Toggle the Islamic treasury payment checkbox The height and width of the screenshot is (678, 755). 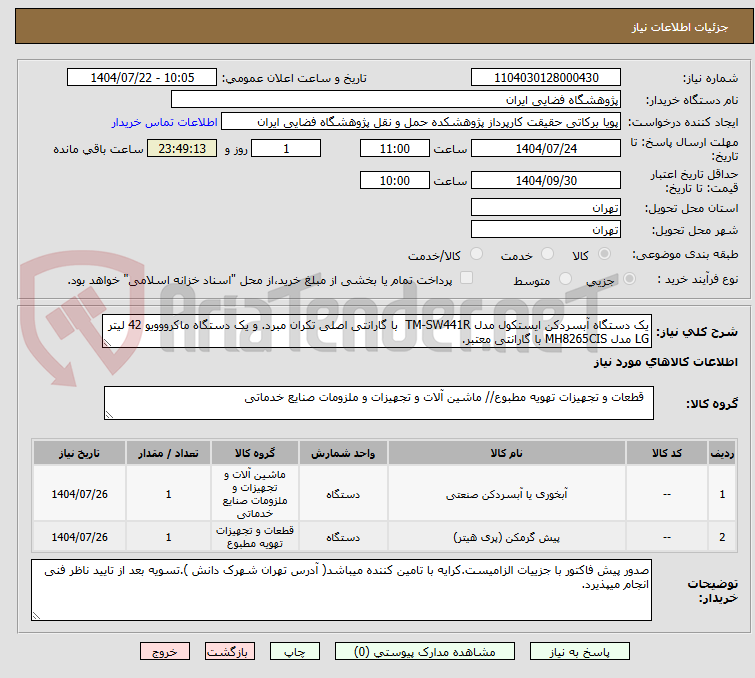(x=467, y=278)
